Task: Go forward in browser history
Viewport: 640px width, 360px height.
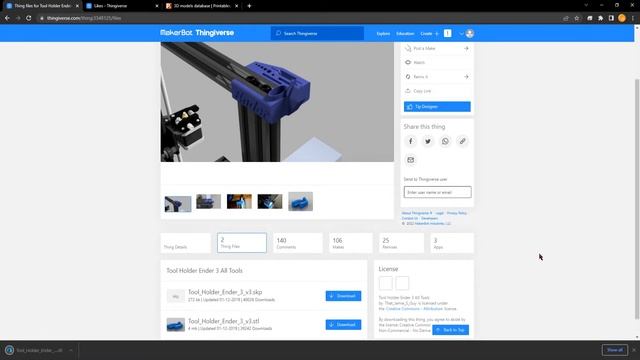Action: (18, 18)
